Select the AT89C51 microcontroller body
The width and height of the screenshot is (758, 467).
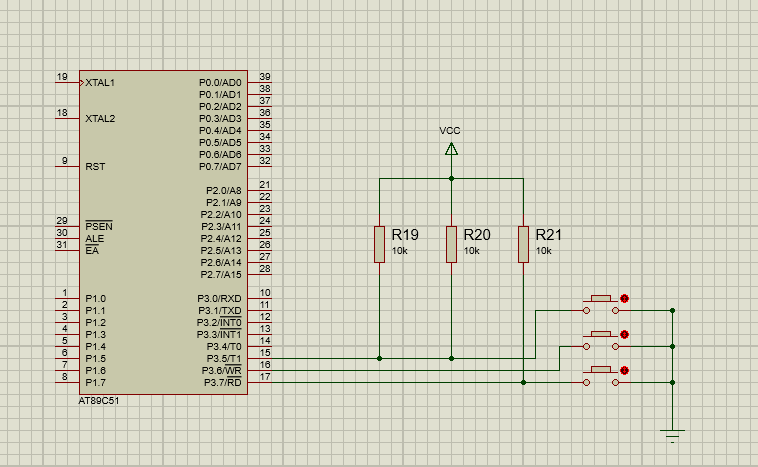pos(165,232)
